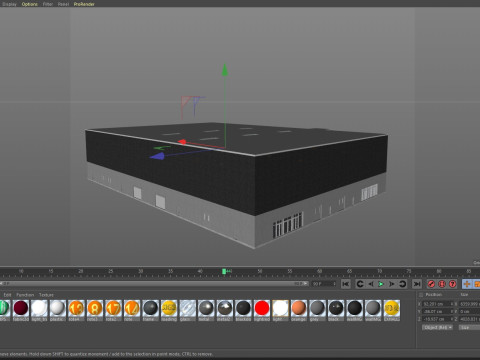480x360 pixels.
Task: Go to start of animation
Action: [346, 284]
